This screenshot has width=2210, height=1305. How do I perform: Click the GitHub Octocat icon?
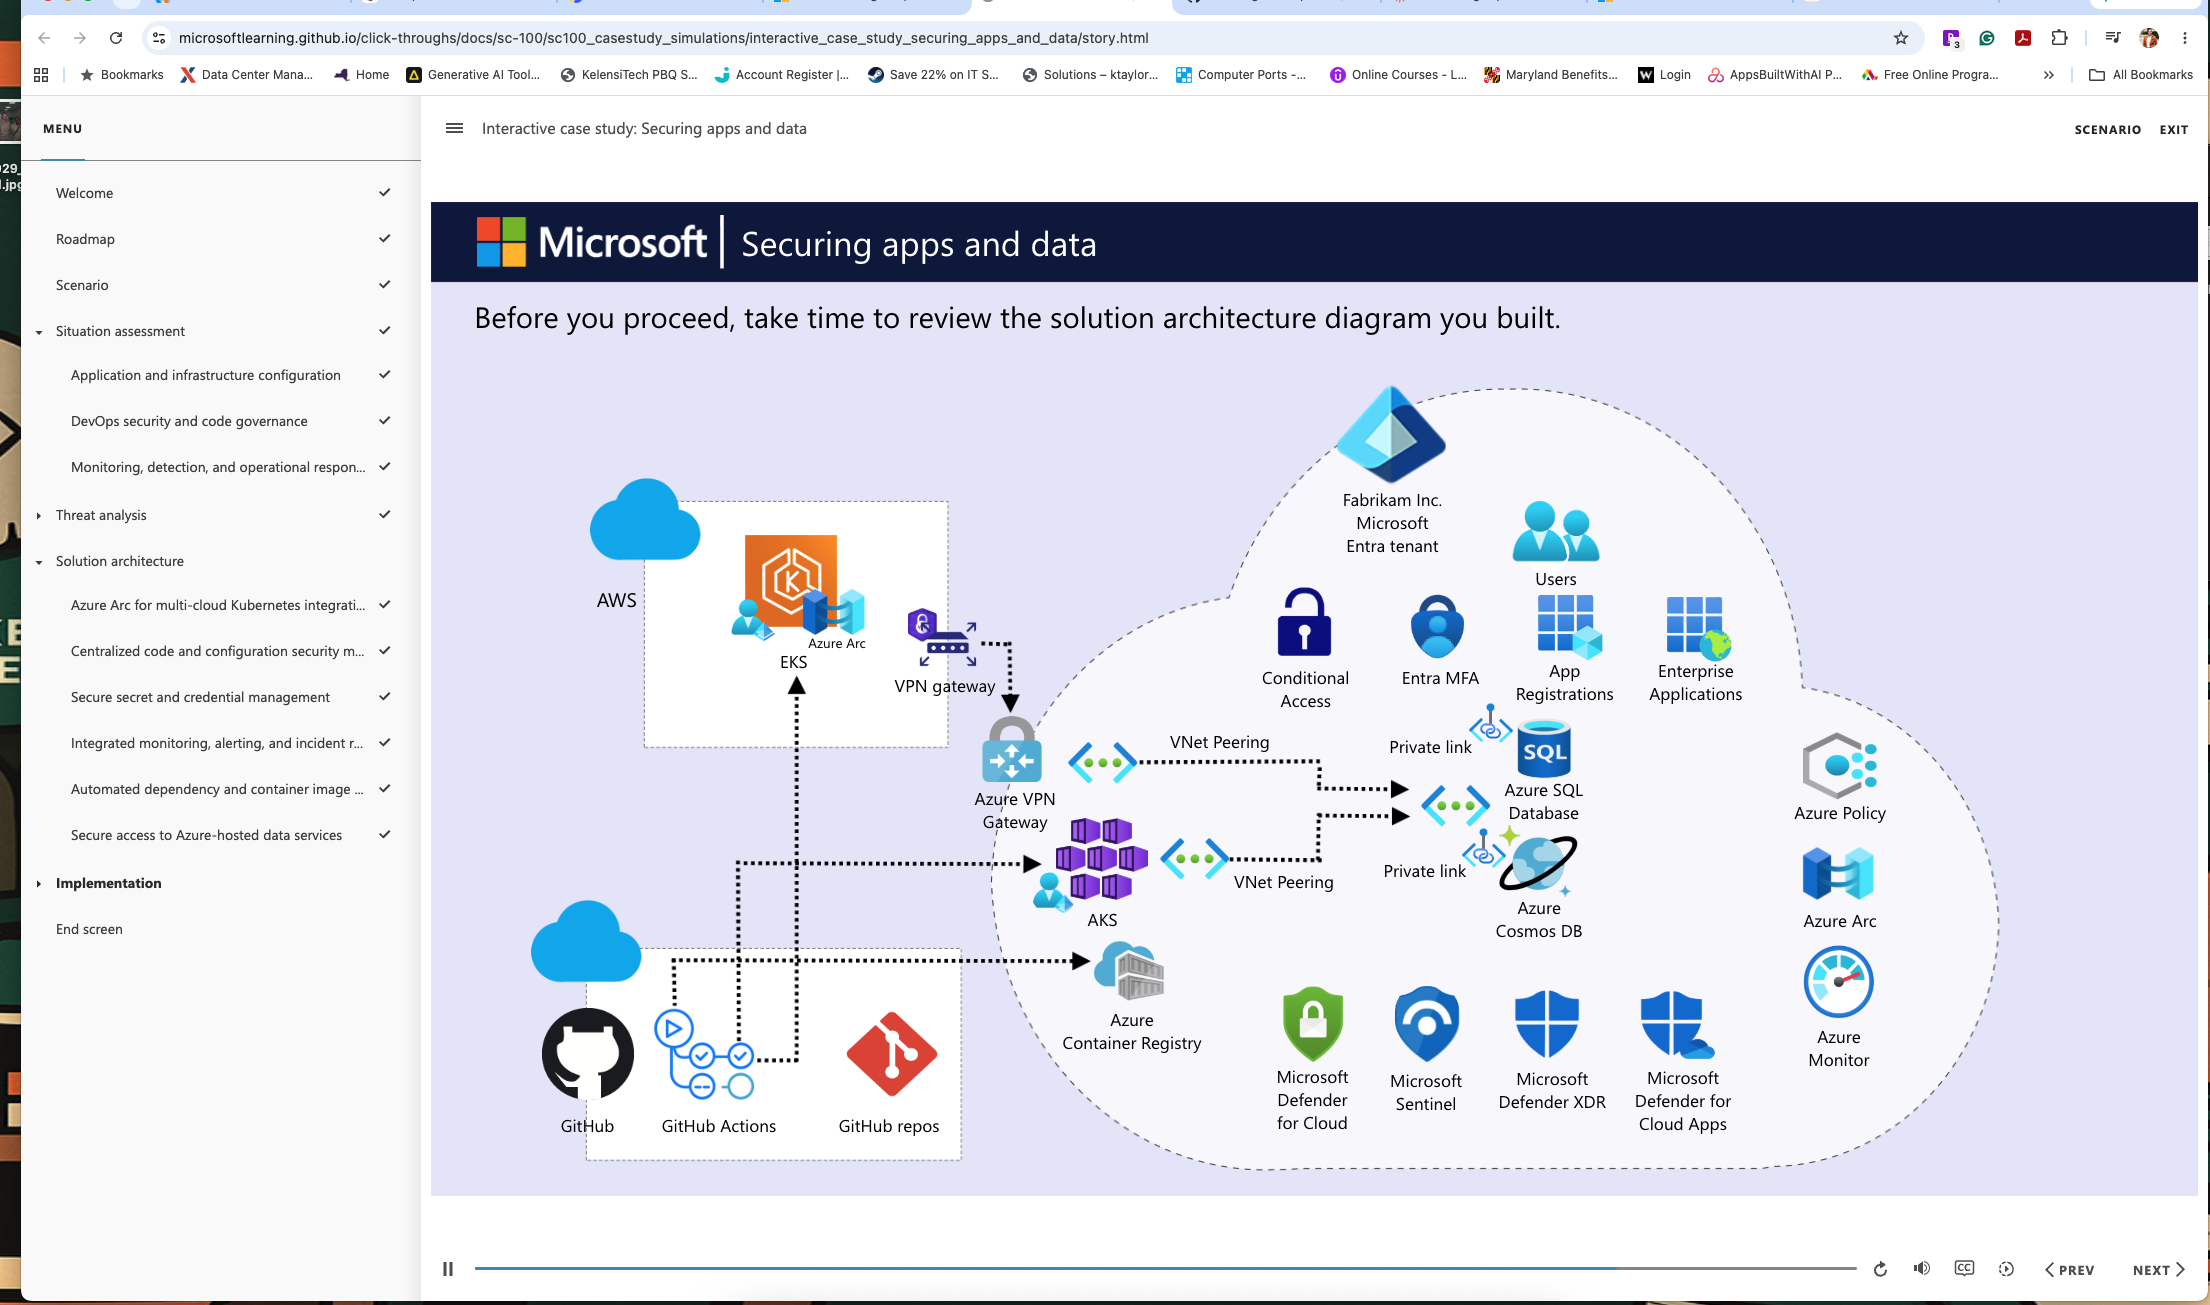point(587,1055)
